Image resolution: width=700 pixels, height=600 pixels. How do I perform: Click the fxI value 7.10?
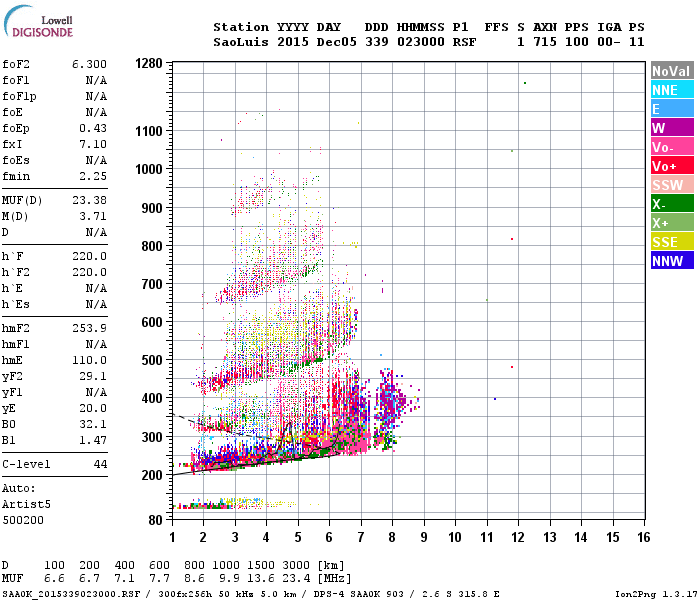93,144
